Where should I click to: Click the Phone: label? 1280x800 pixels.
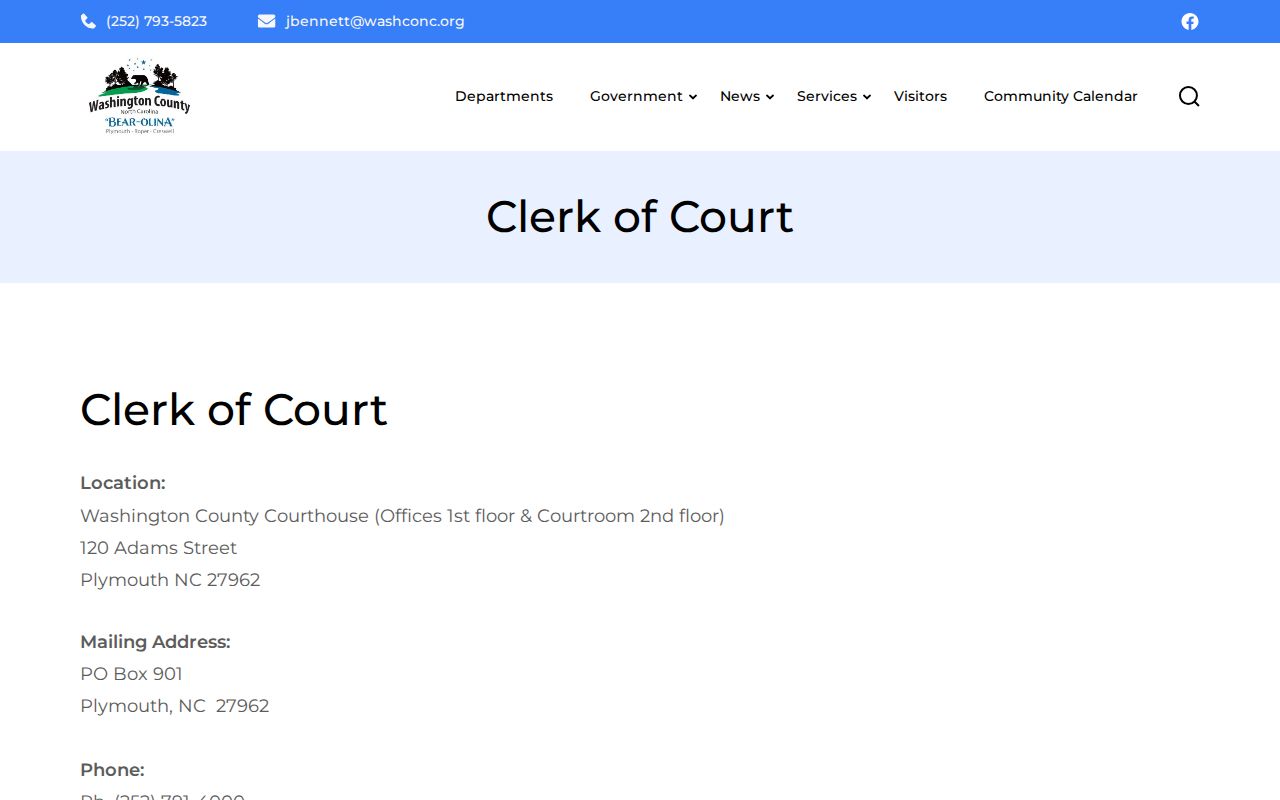112,770
